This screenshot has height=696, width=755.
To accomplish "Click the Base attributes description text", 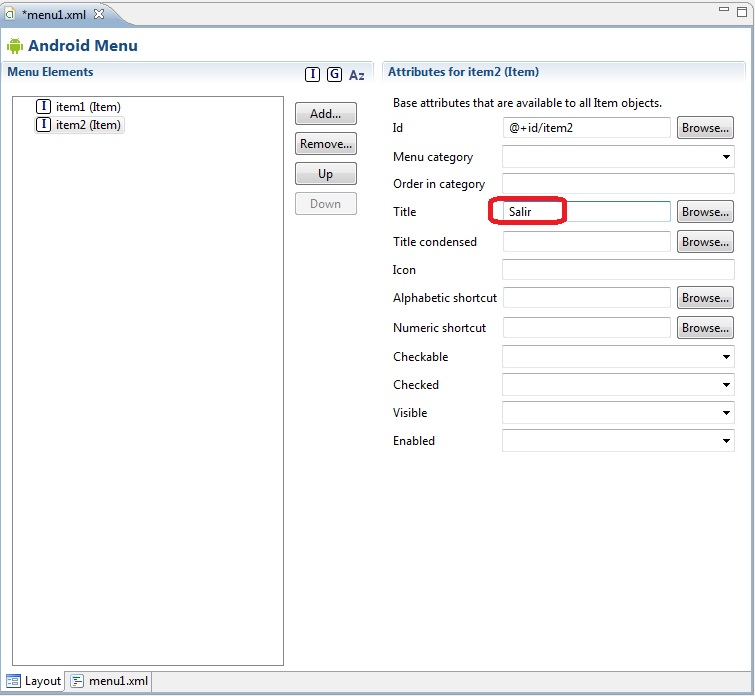I will point(527,103).
